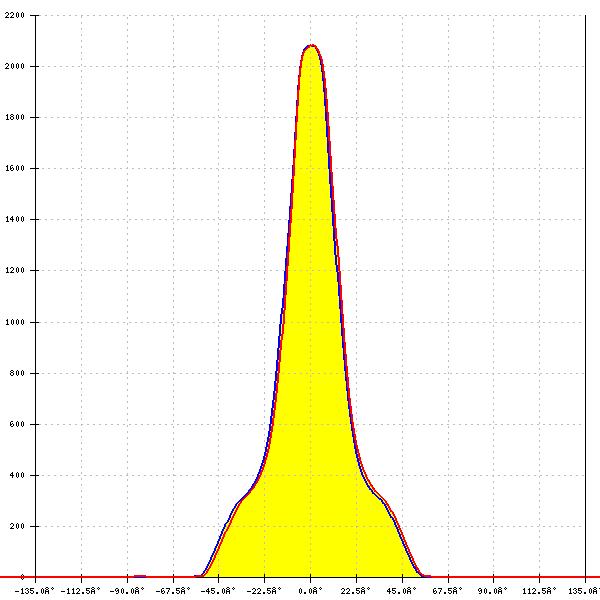
Task: Click the -135.0 degree x-axis label
Action: [35, 591]
